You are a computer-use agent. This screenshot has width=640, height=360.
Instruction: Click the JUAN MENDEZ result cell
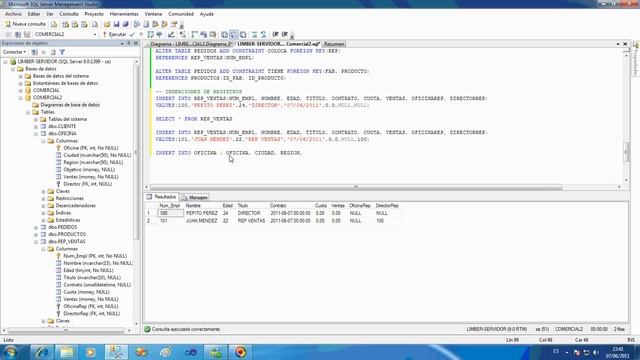point(202,221)
